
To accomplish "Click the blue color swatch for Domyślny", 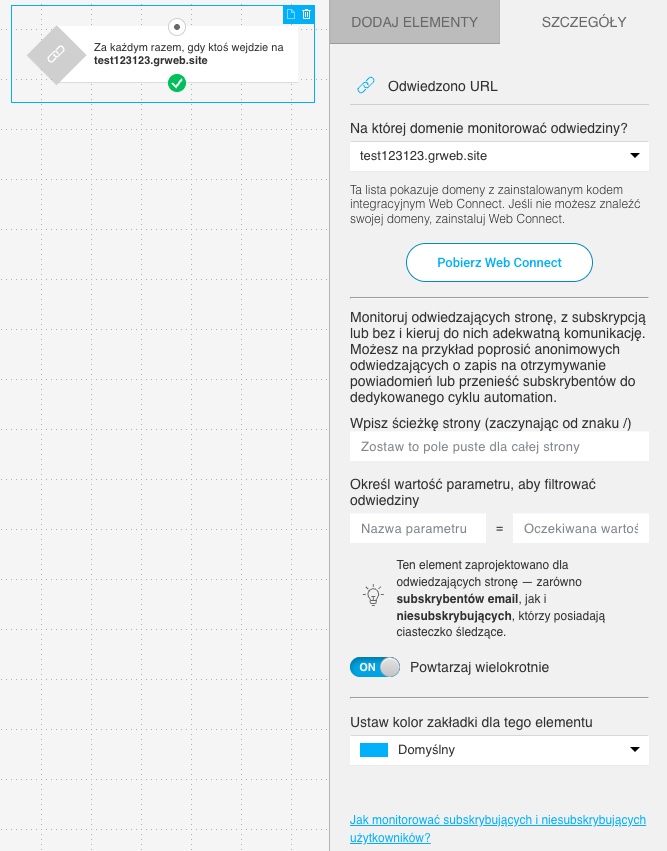I will (x=373, y=749).
